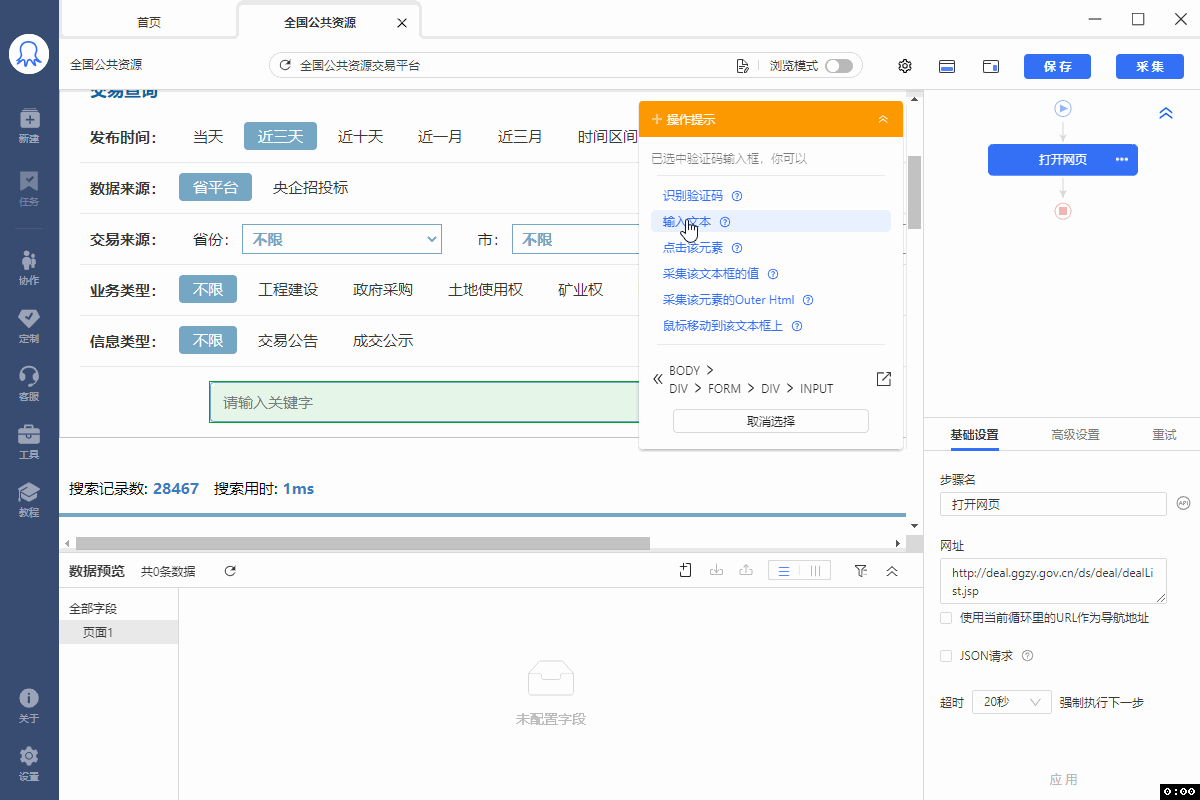Click the add-field icon in 数据预览 toolbar
This screenshot has height=800, width=1200.
pyautogui.click(x=686, y=570)
